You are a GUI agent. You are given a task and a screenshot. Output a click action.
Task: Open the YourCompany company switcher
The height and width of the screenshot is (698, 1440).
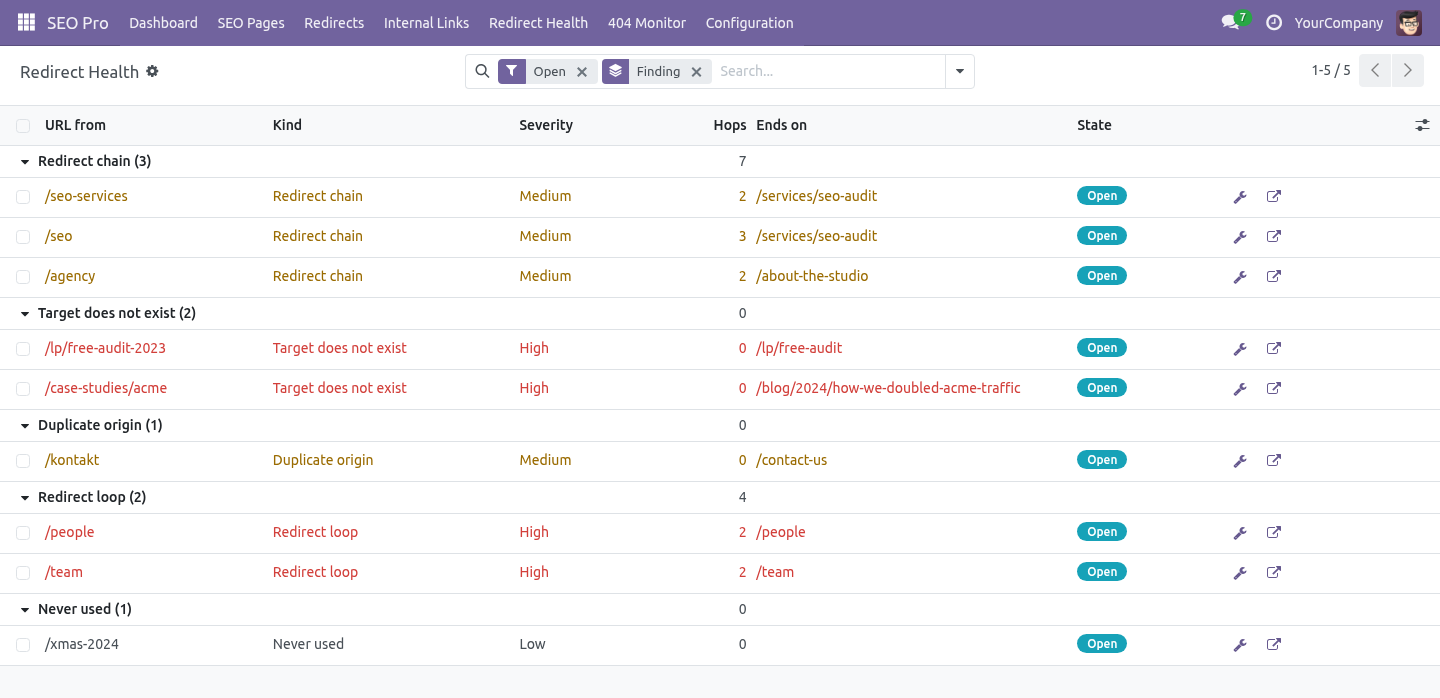click(x=1339, y=22)
